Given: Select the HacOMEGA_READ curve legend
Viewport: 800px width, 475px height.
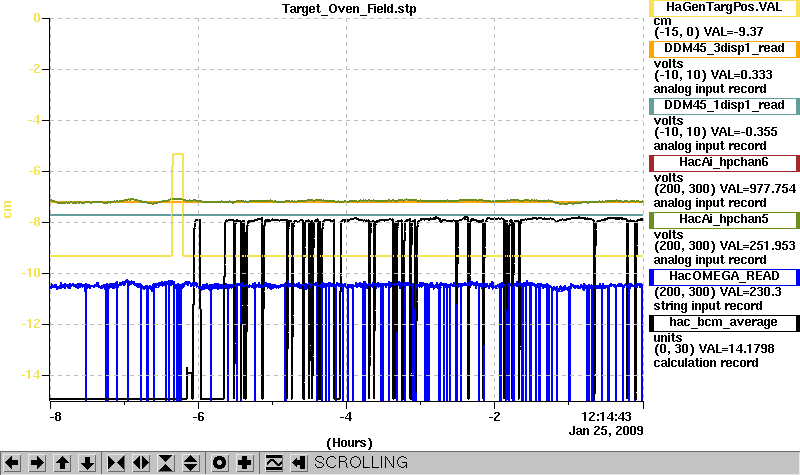Looking at the screenshot, I should (724, 277).
